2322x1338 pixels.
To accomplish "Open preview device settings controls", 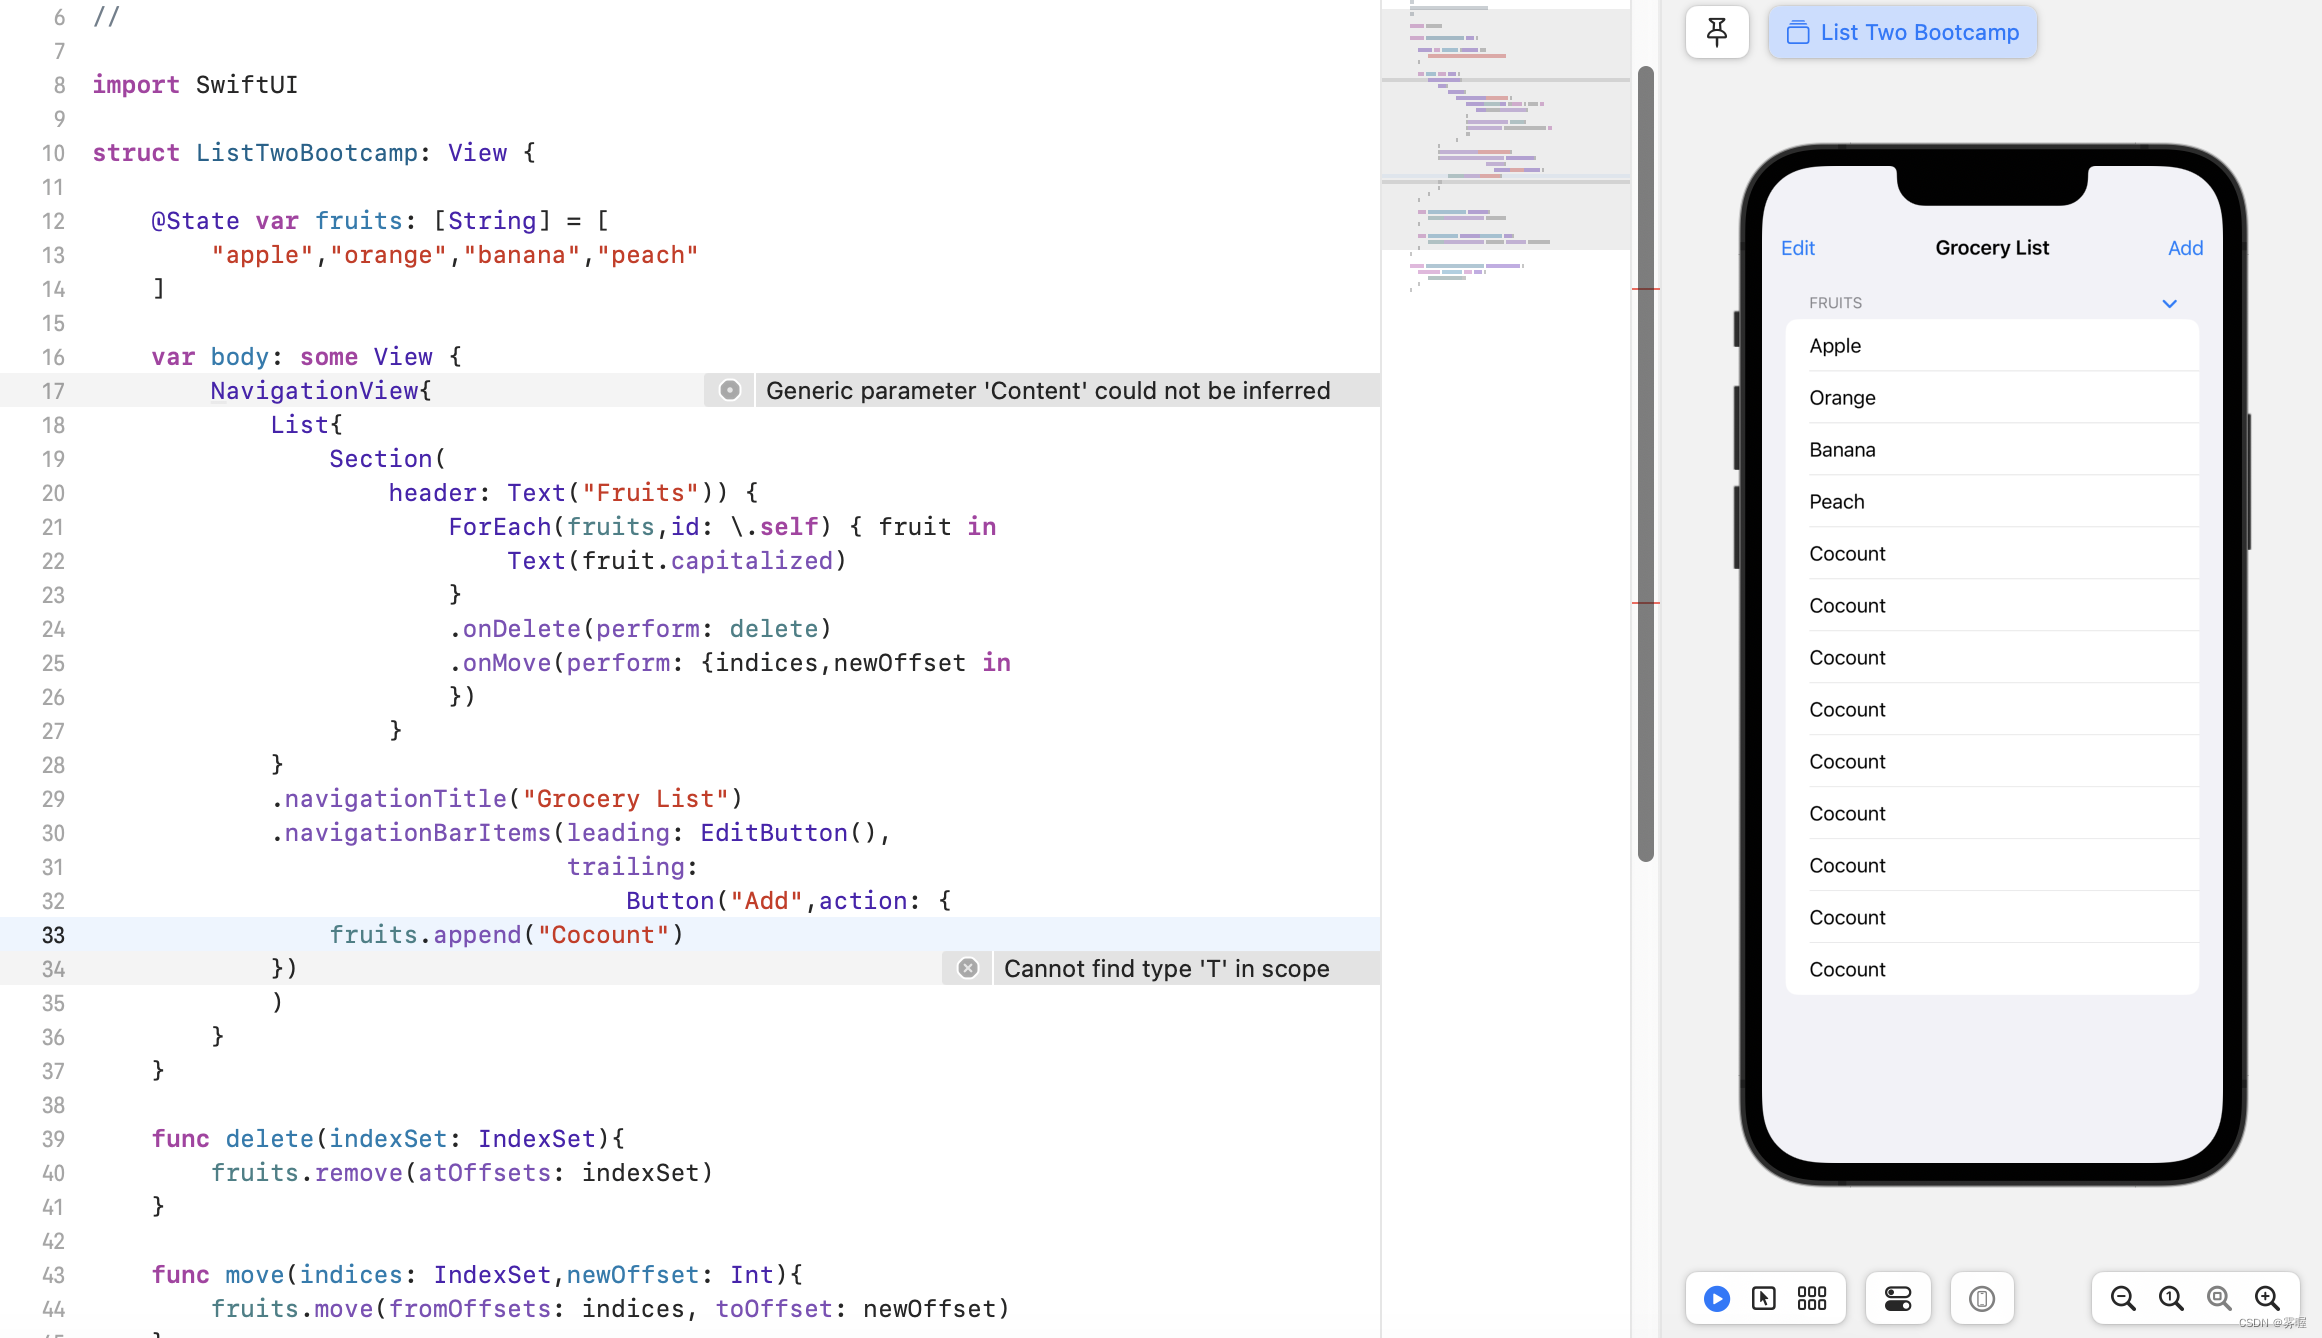I will click(x=1896, y=1298).
